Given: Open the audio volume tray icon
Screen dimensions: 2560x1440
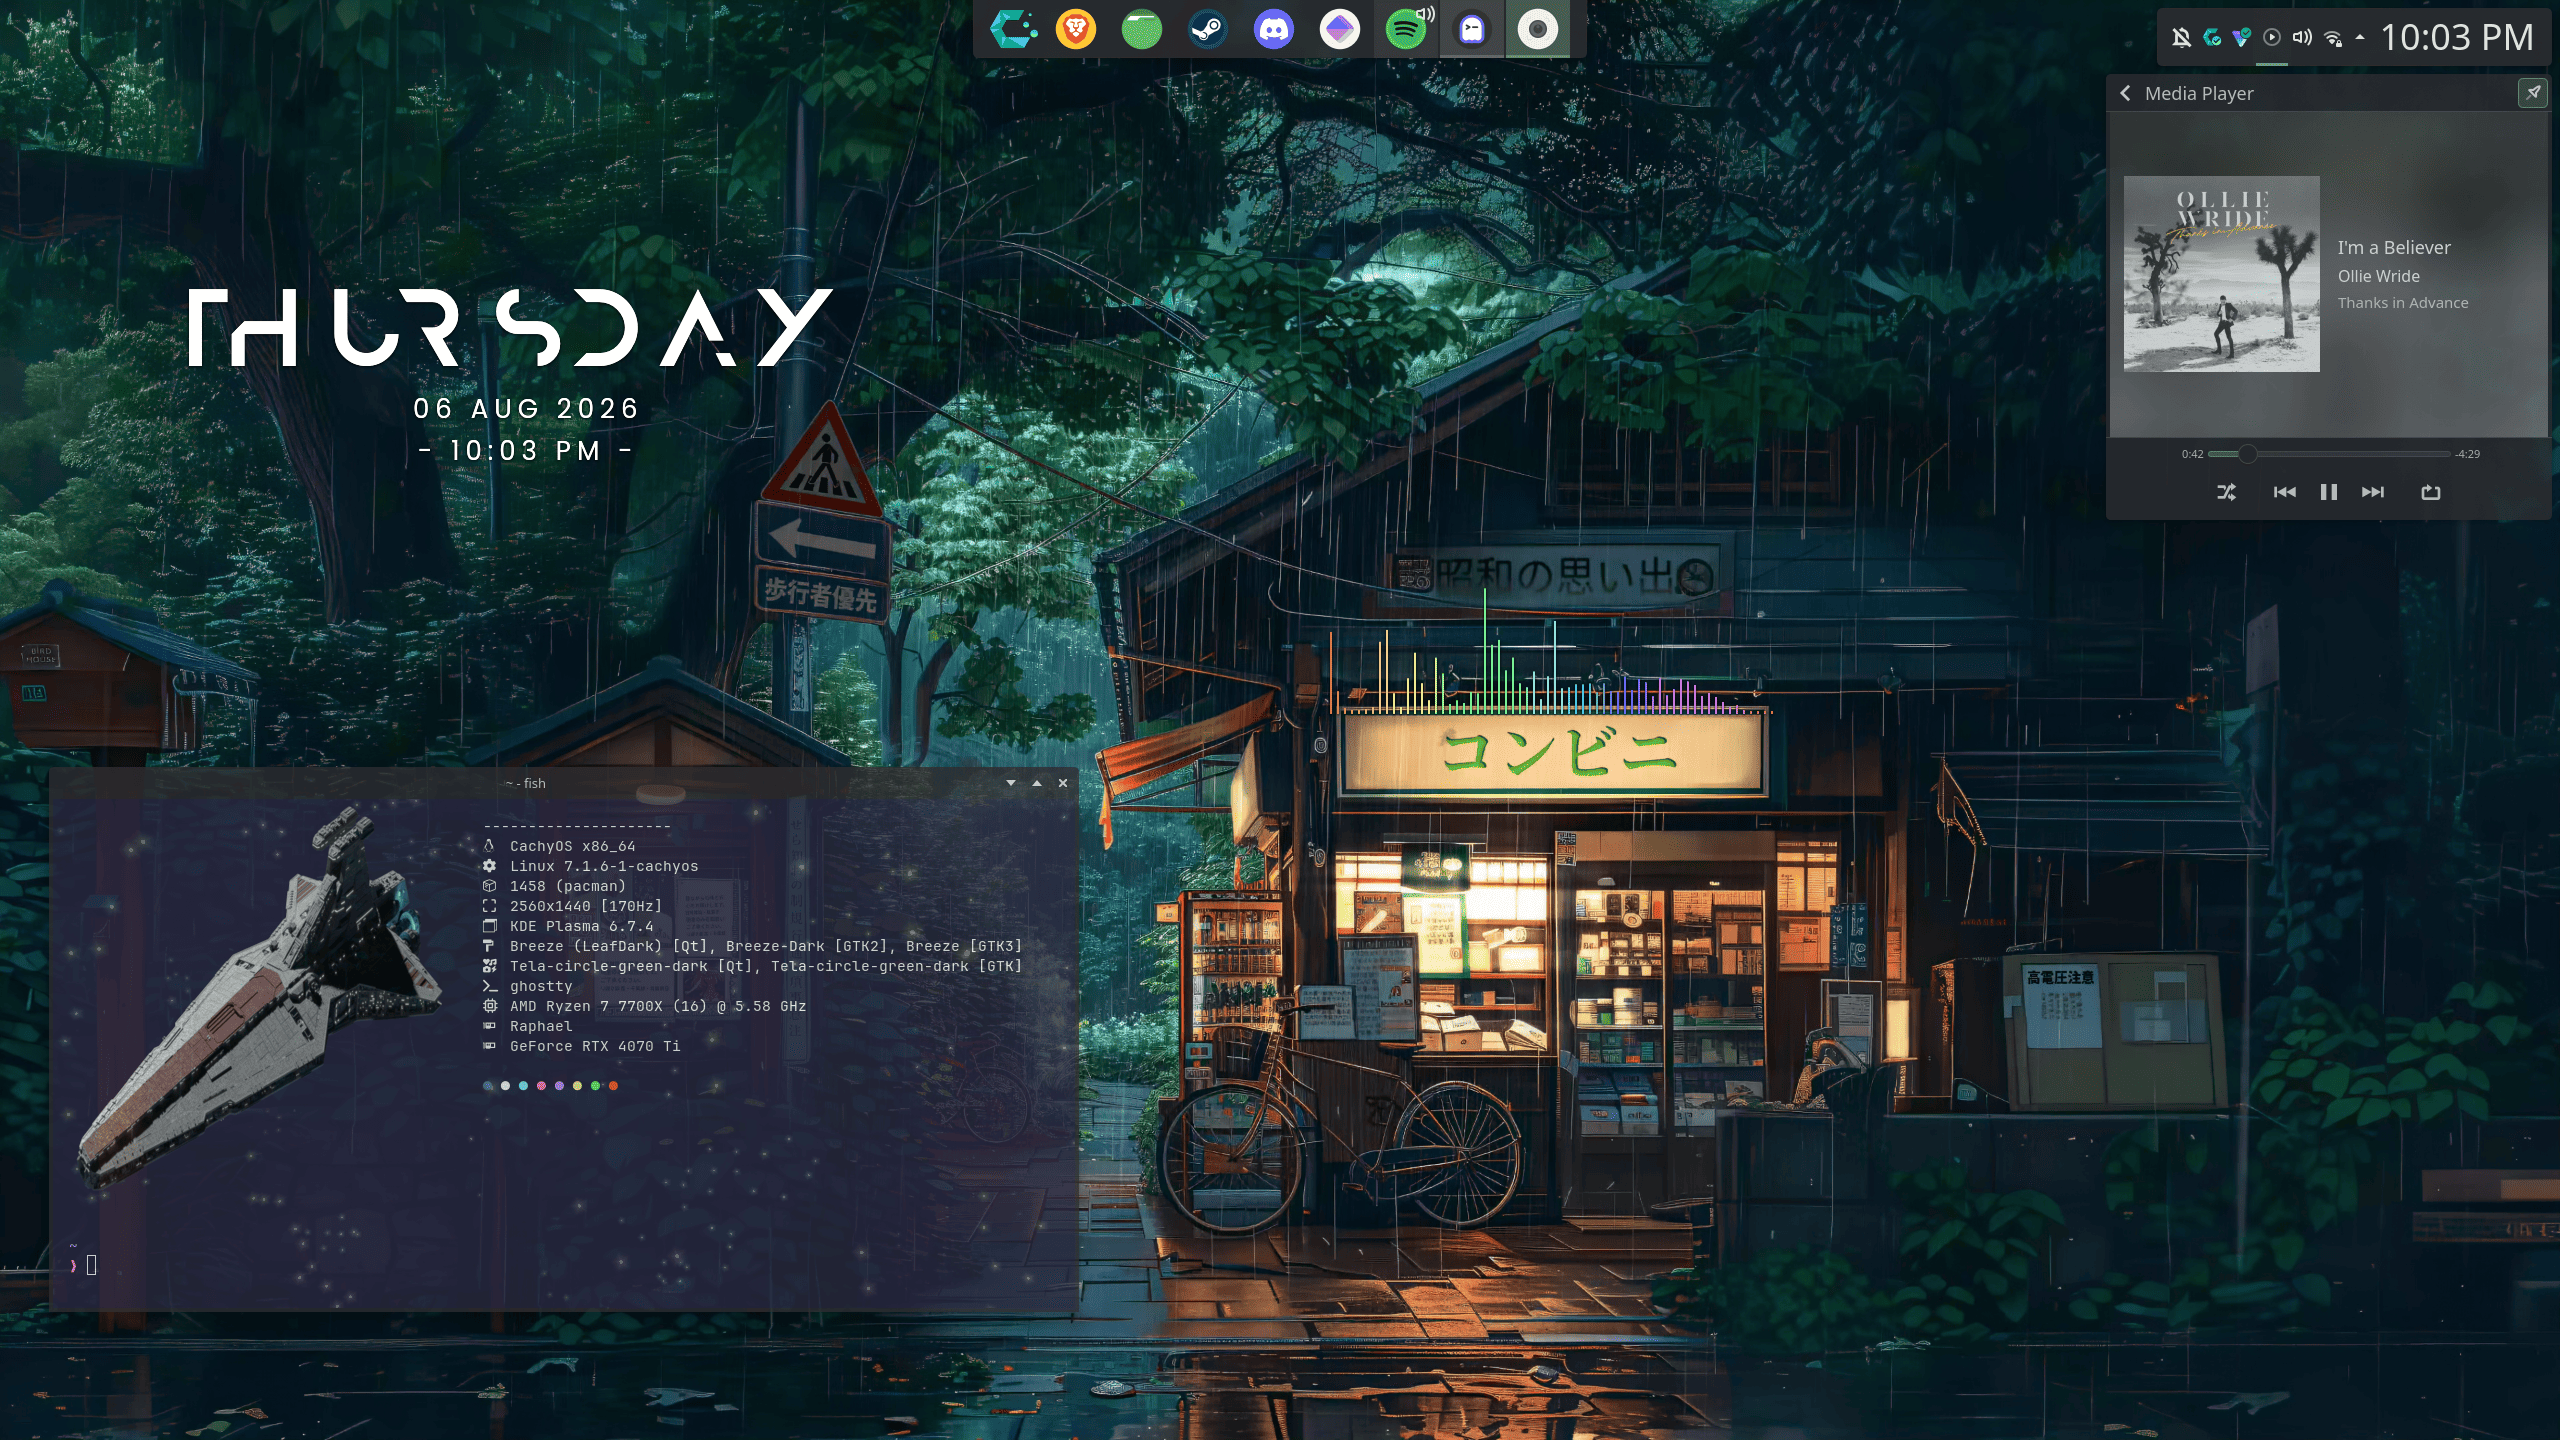Looking at the screenshot, I should click(2302, 38).
